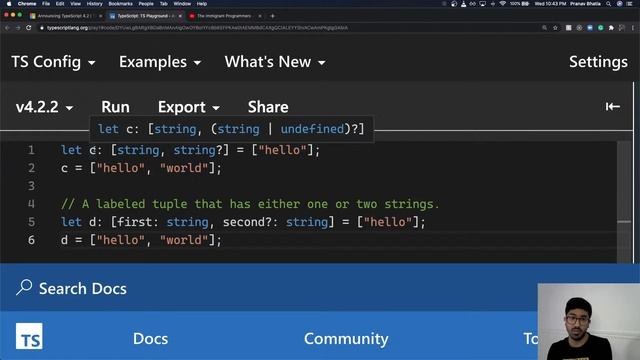
Task: Click the clock showing Wed 10:43 PM
Action: [x=550, y=4]
